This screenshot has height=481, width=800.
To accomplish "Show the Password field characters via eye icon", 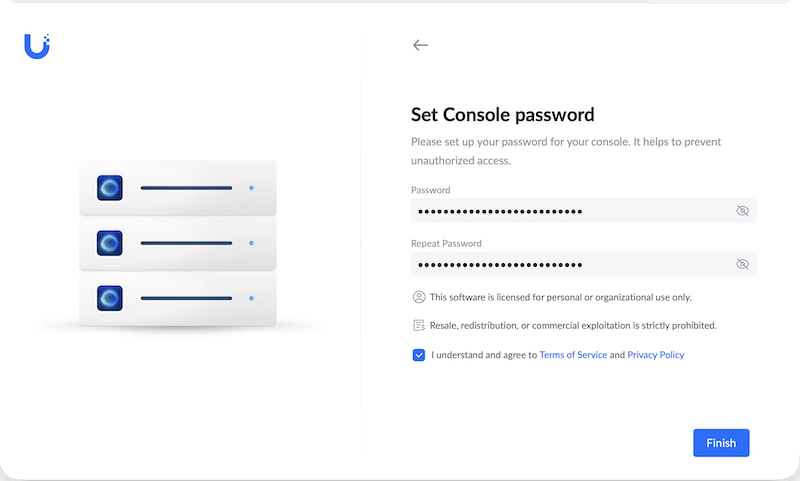I will click(x=742, y=211).
